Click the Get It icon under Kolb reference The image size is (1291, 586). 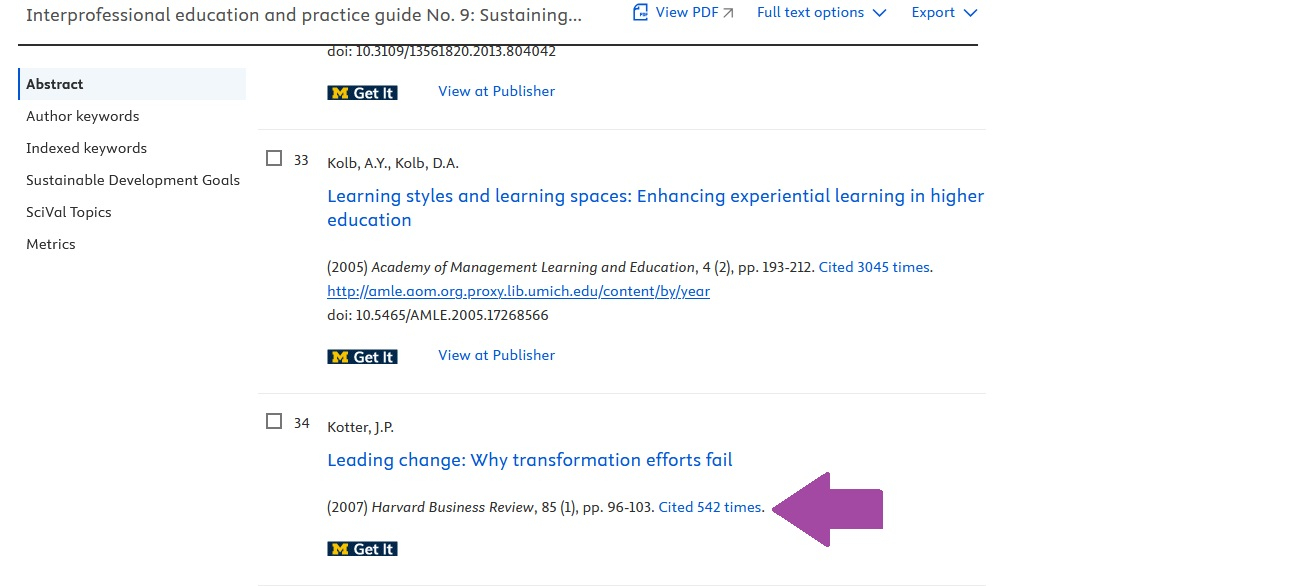click(362, 356)
